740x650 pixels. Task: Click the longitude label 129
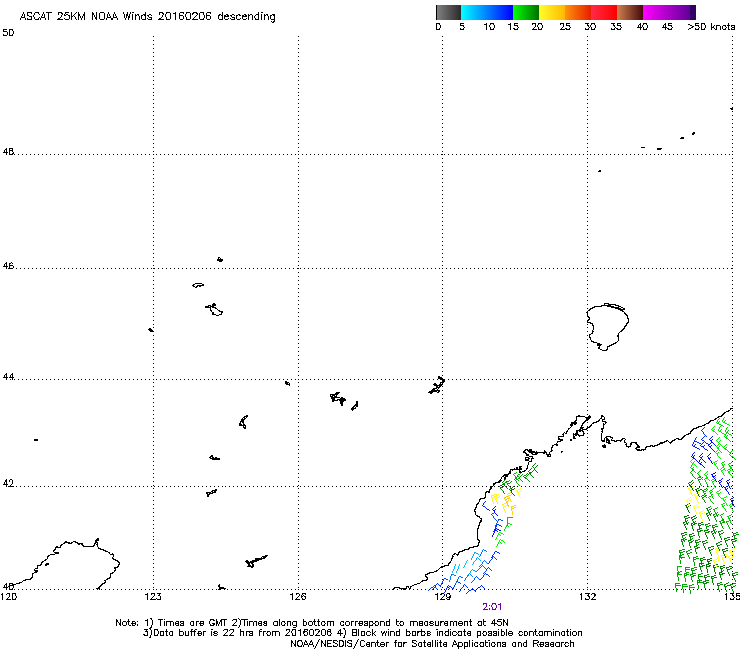(x=443, y=597)
